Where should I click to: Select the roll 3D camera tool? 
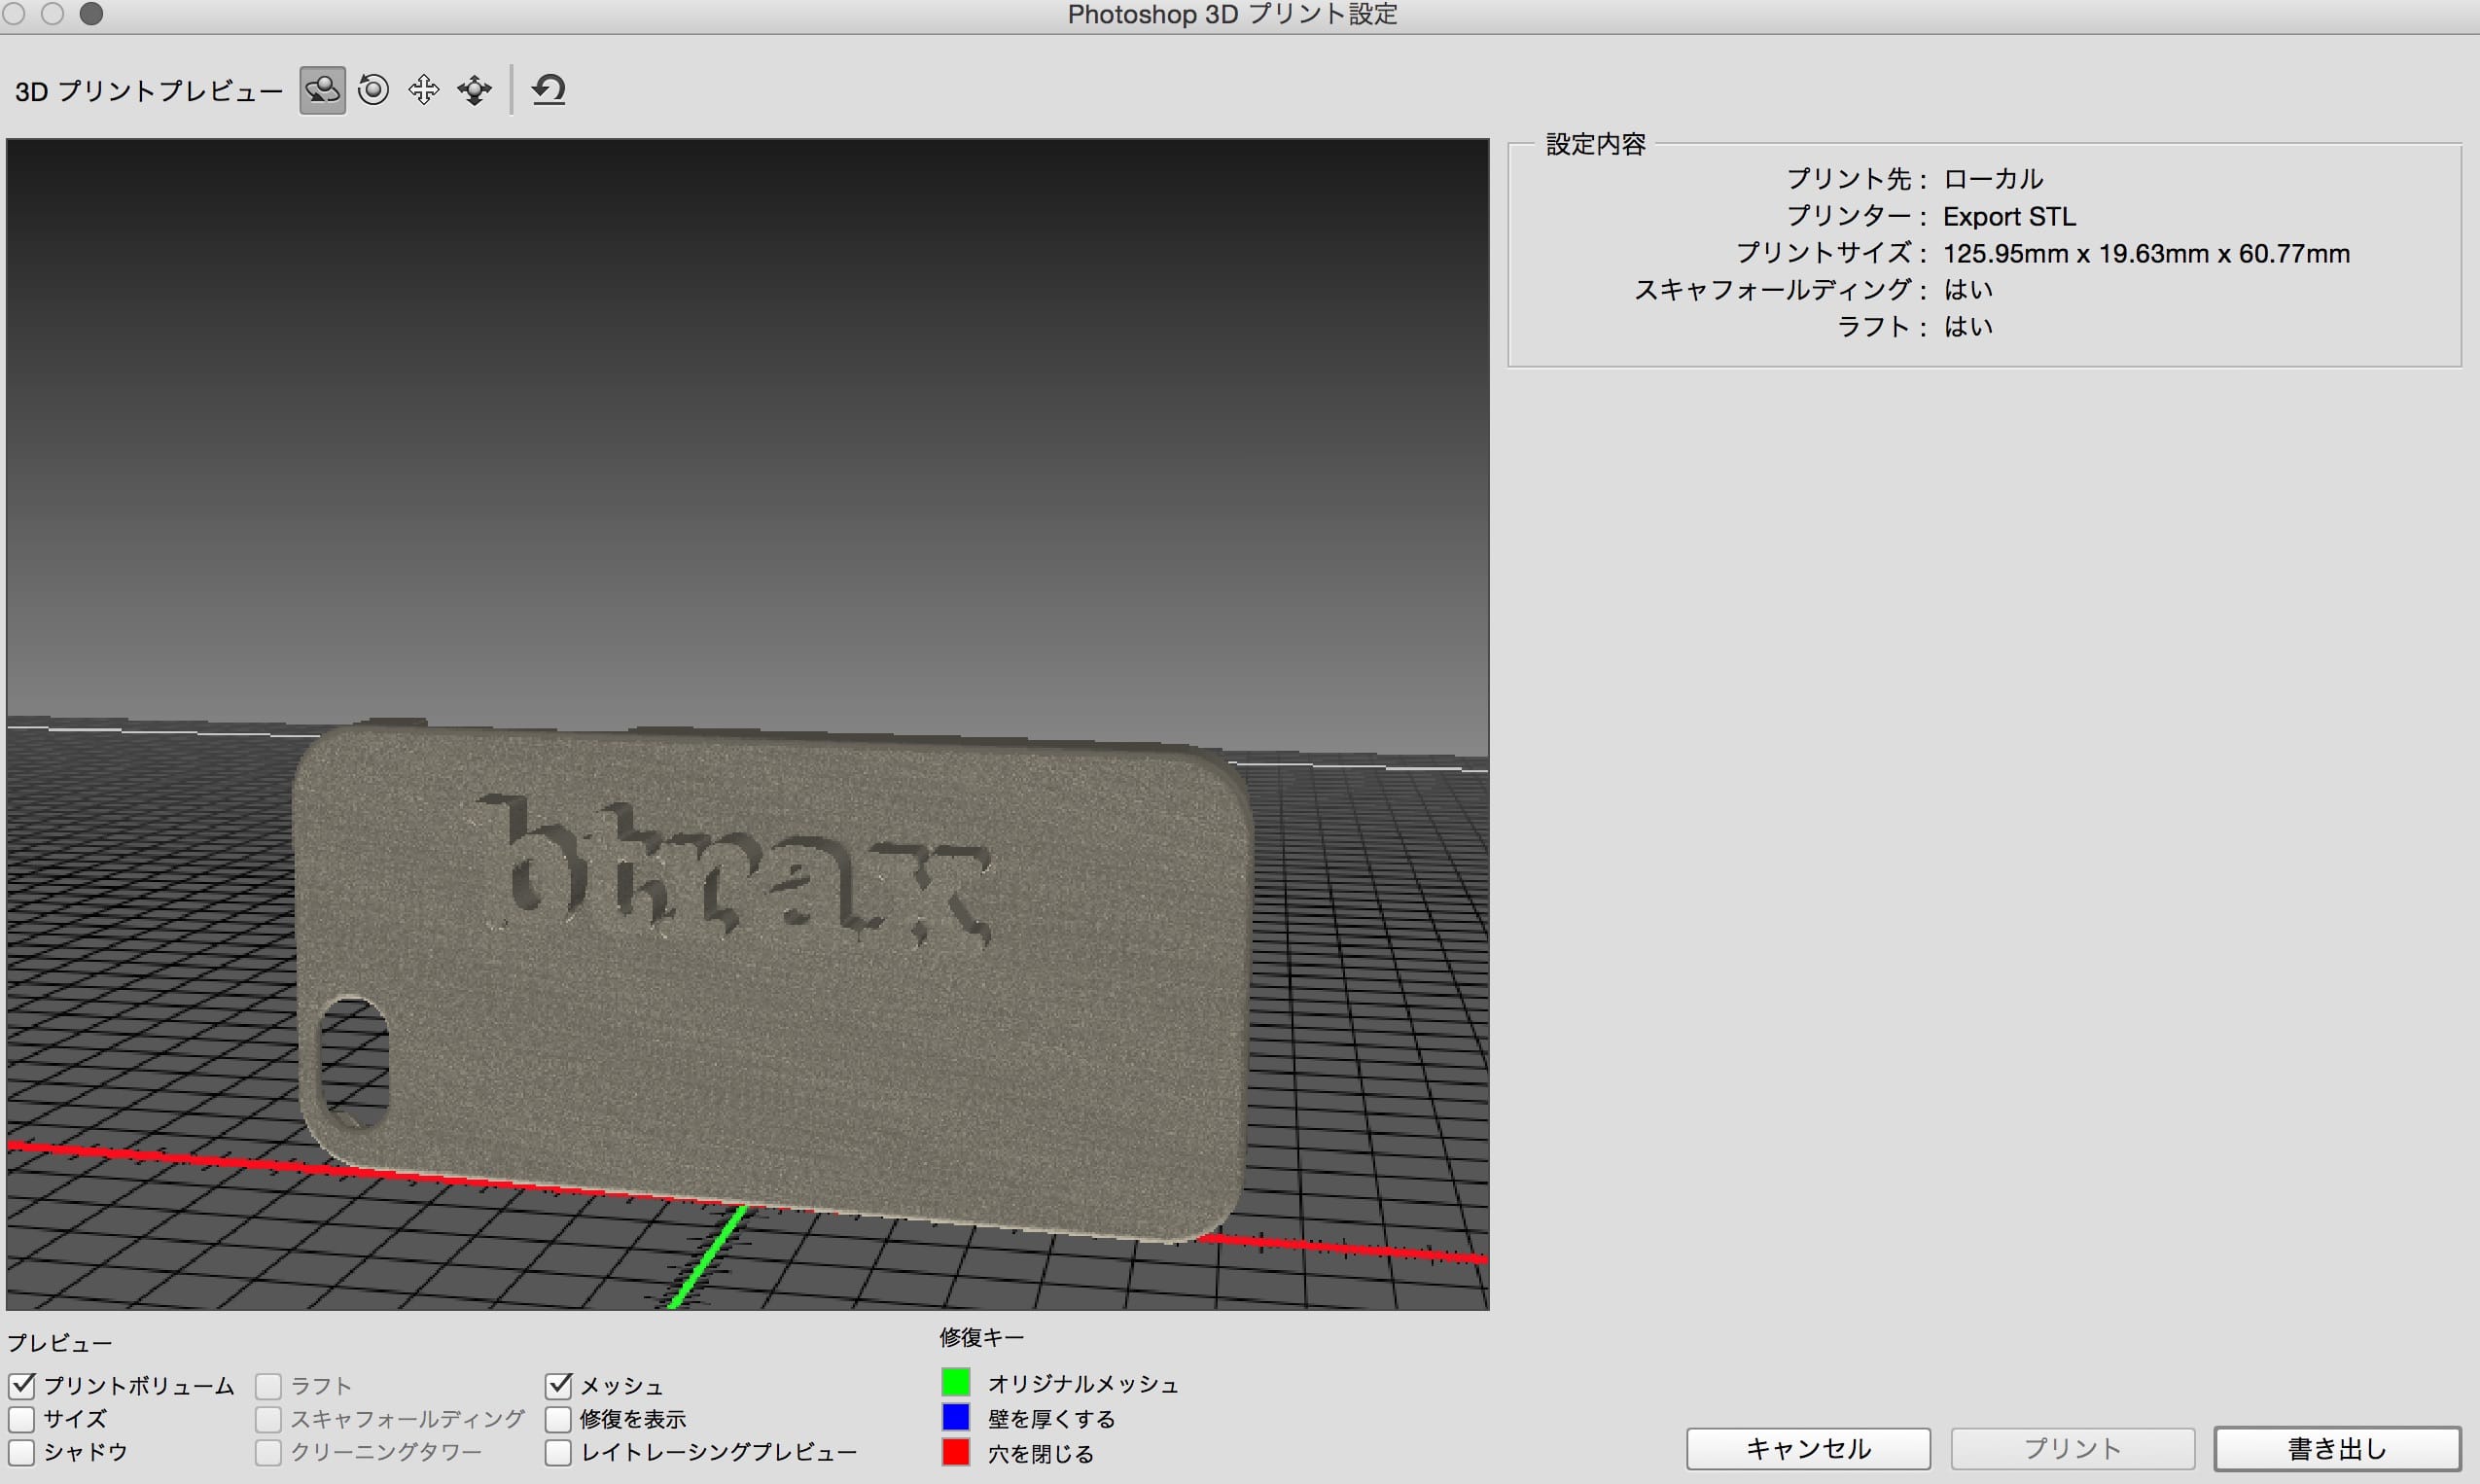pyautogui.click(x=373, y=90)
